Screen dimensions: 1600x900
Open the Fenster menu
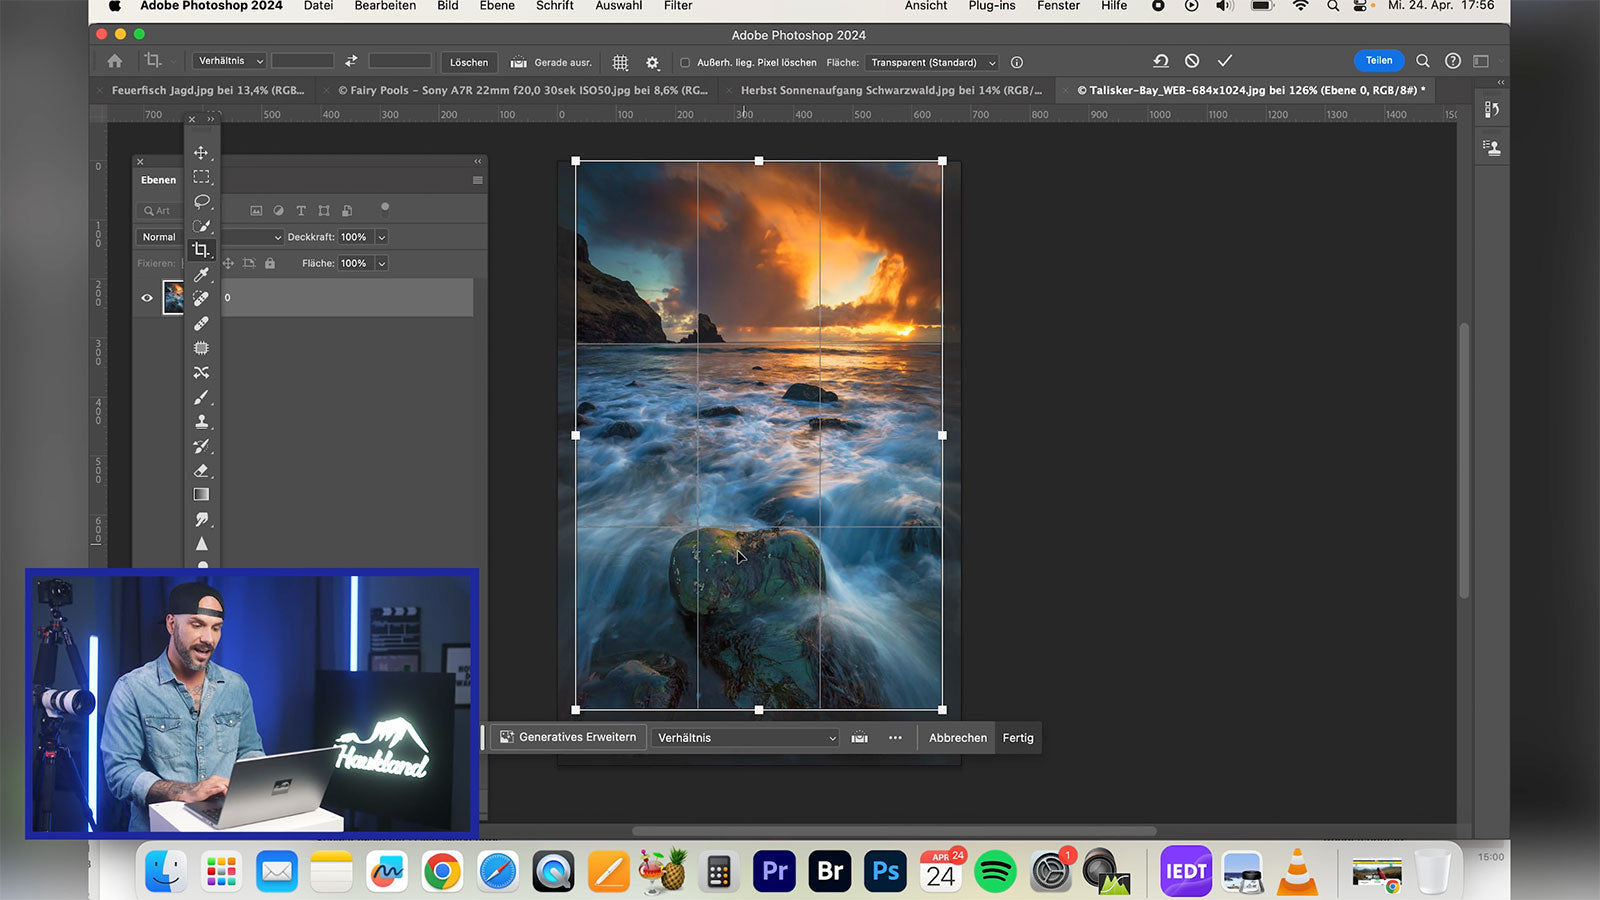[1058, 6]
